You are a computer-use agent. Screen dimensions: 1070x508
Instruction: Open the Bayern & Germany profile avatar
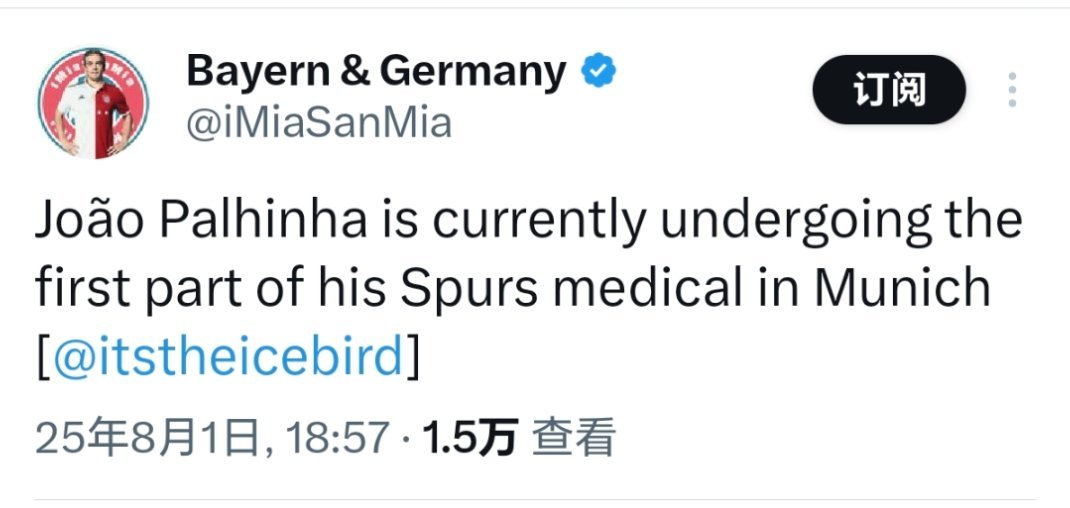click(93, 103)
